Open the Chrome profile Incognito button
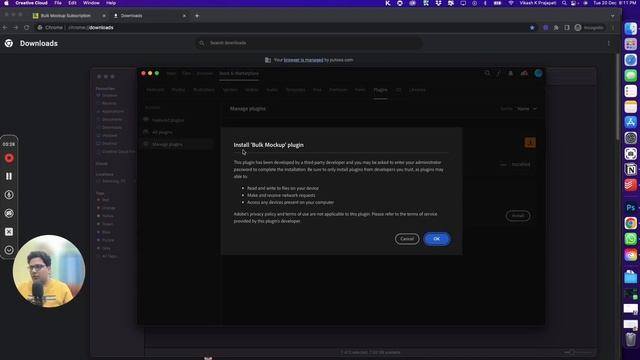The image size is (640, 360). click(x=589, y=27)
